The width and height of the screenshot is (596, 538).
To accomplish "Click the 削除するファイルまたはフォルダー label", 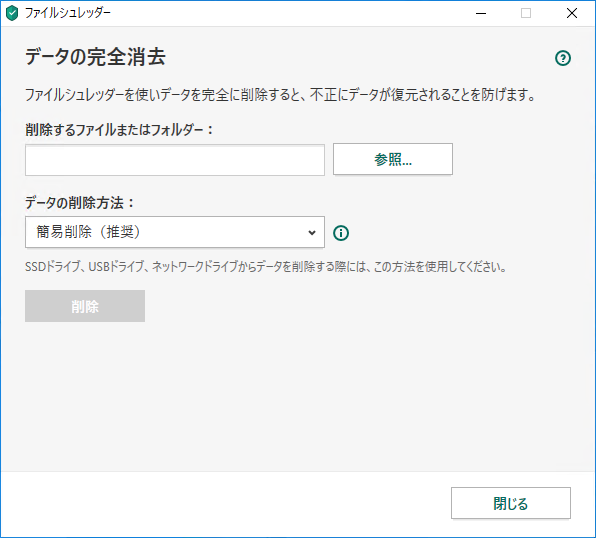I will pos(119,130).
